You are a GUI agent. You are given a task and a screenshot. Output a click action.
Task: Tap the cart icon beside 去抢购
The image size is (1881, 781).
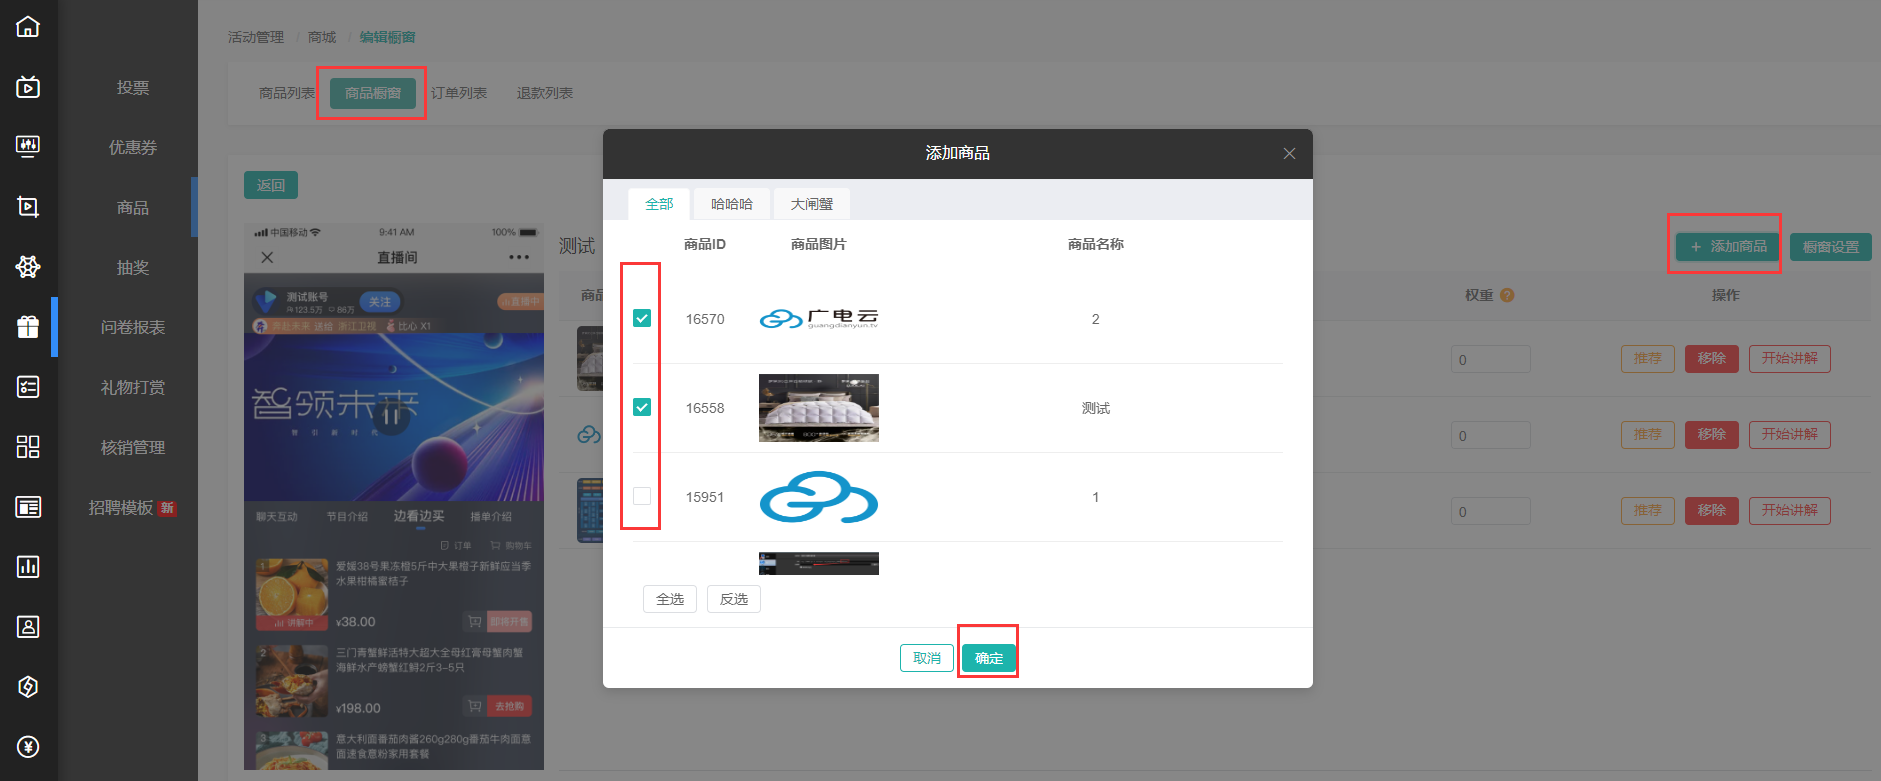475,706
